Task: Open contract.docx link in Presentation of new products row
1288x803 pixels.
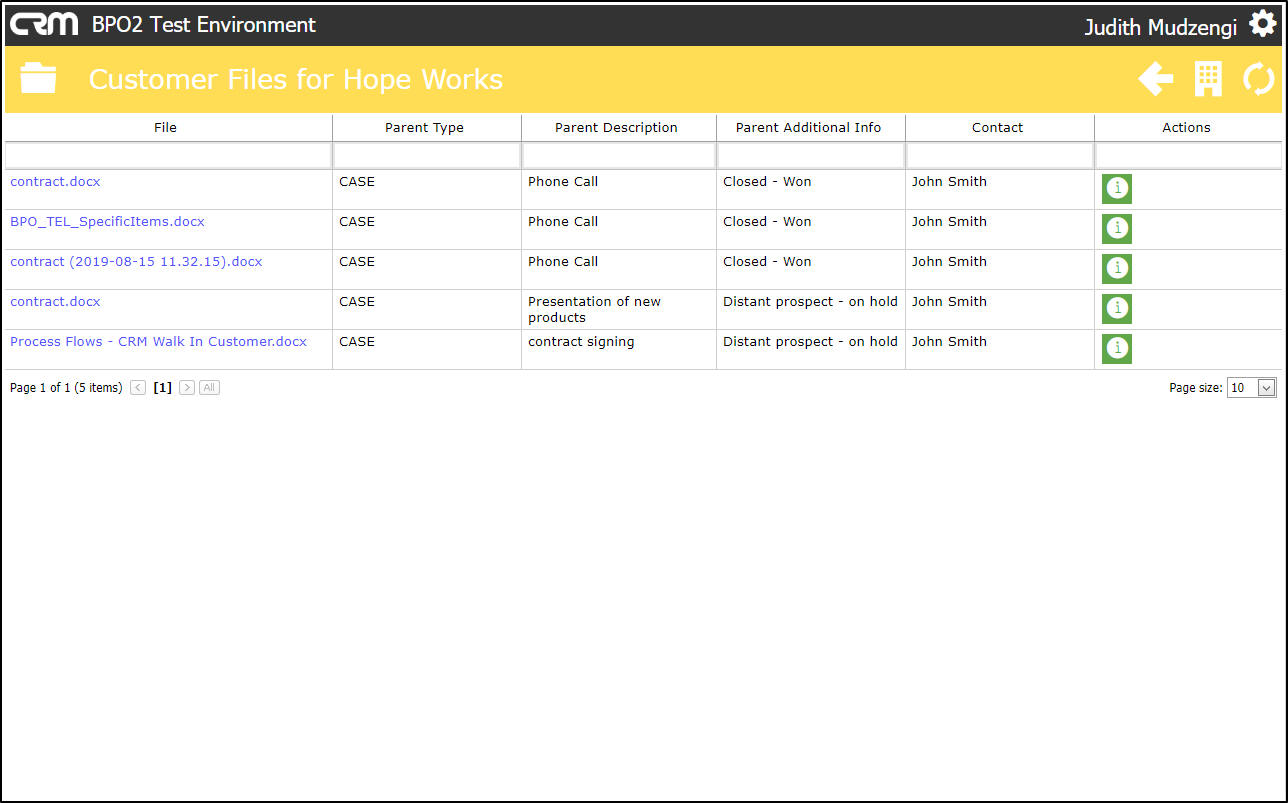Action: click(55, 302)
